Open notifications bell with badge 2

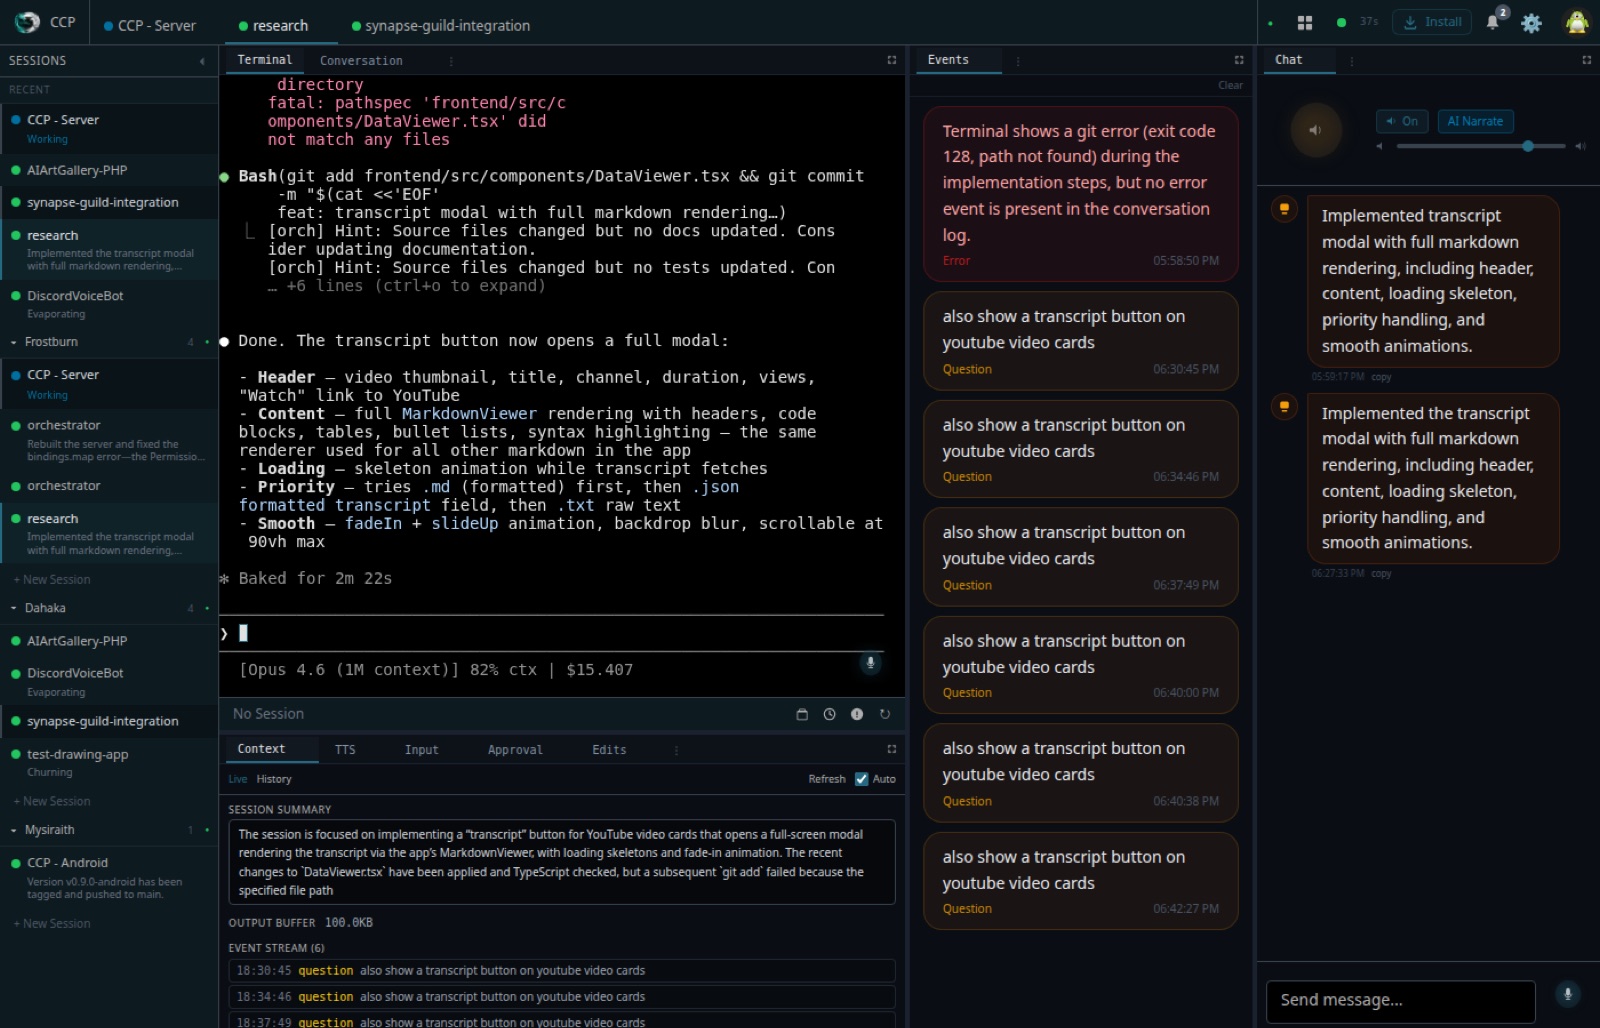coord(1493,22)
